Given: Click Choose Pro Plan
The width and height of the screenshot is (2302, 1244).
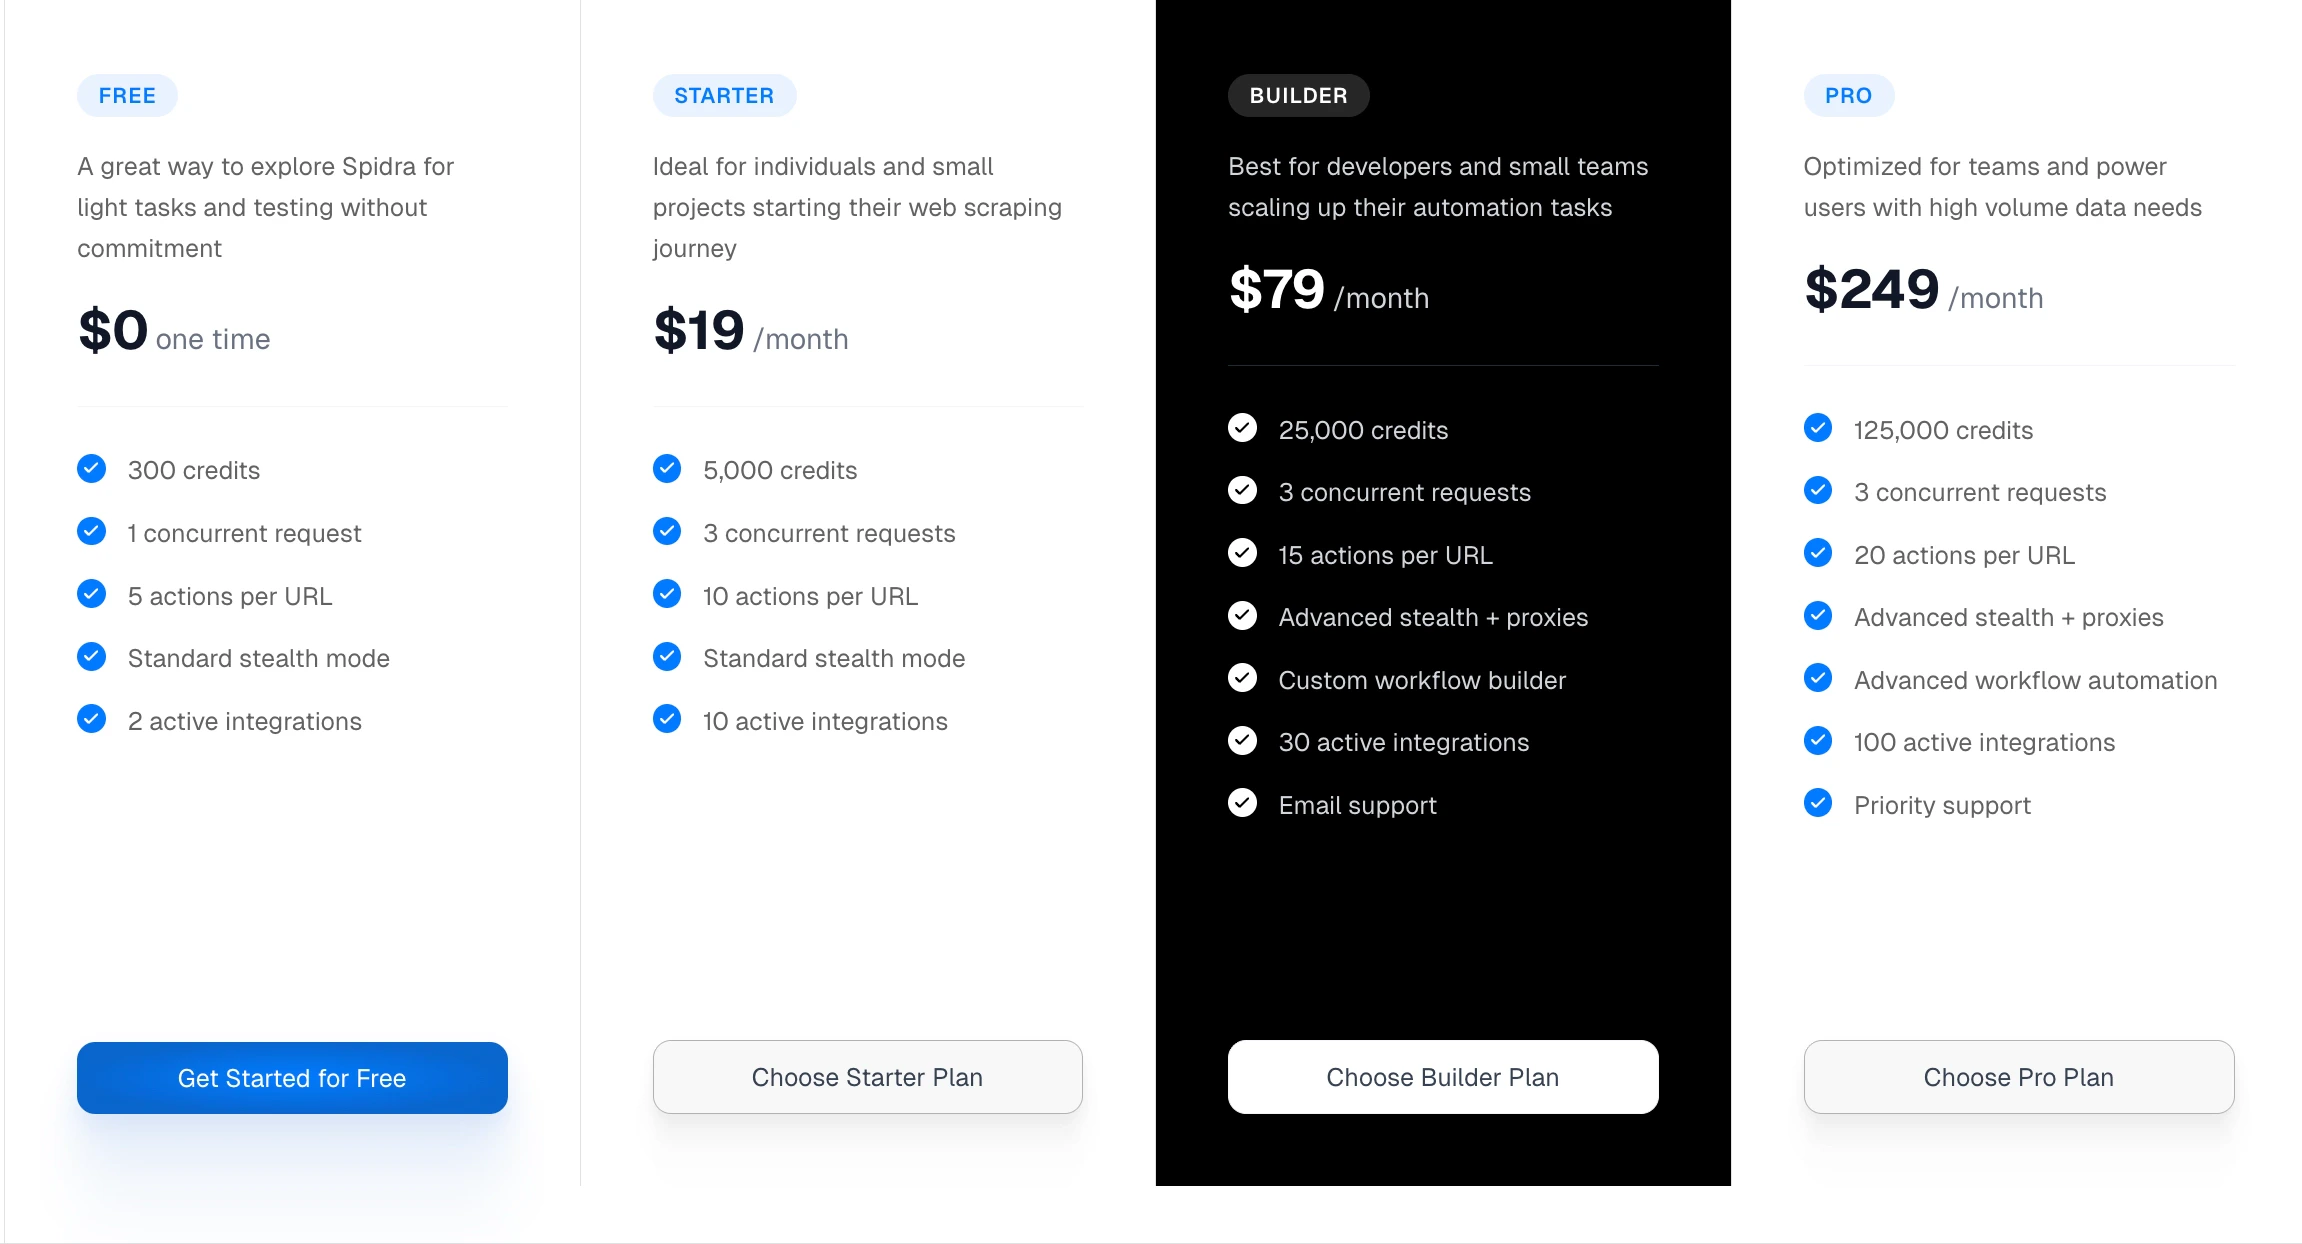Looking at the screenshot, I should pos(2018,1077).
